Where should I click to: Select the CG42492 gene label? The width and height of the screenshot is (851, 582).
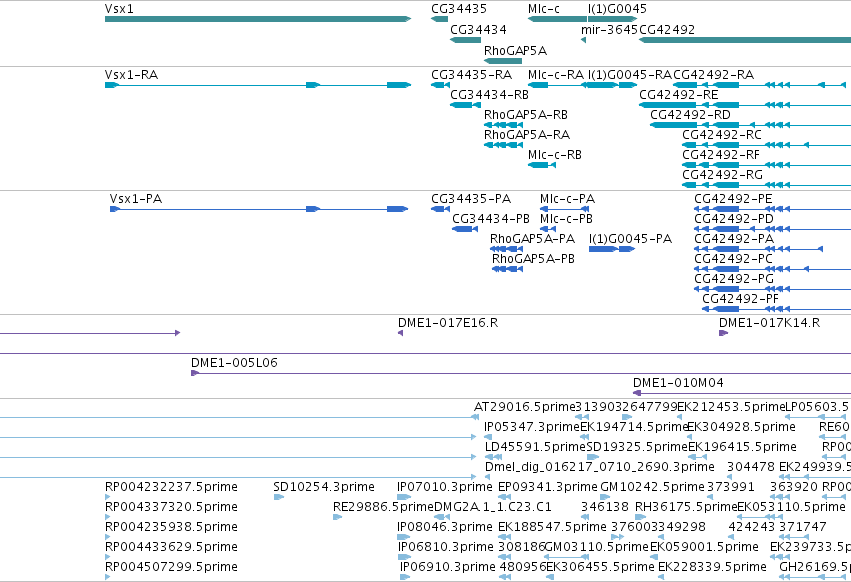pyautogui.click(x=667, y=29)
